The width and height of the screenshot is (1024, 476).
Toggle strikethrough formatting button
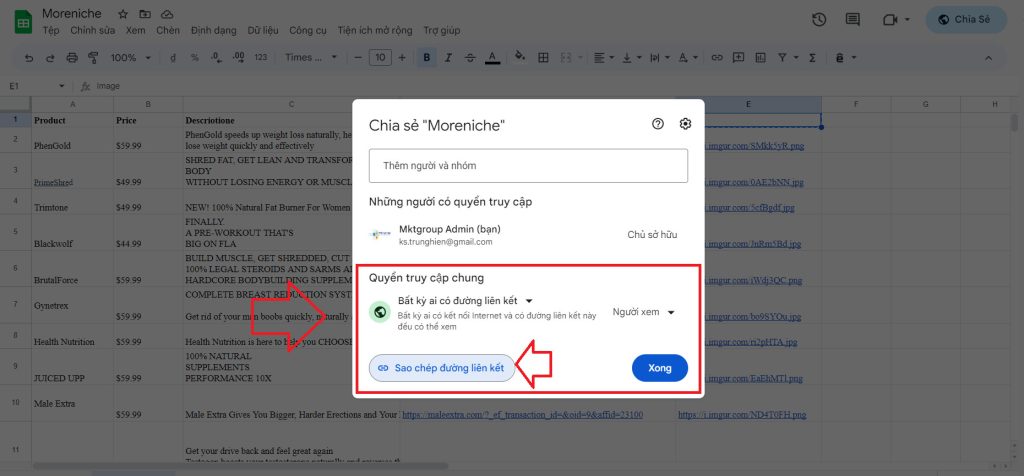coord(470,58)
